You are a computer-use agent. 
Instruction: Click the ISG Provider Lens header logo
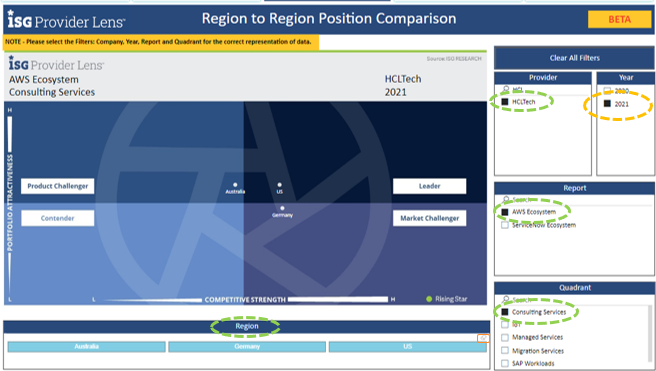tap(66, 20)
